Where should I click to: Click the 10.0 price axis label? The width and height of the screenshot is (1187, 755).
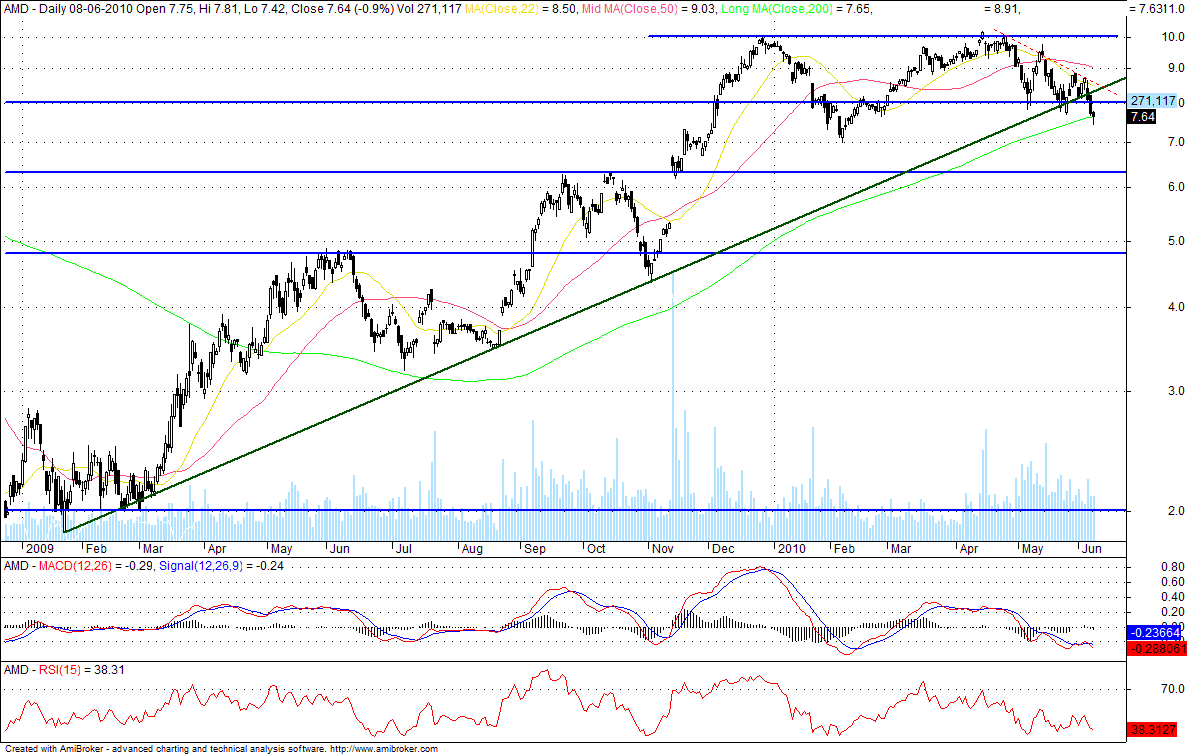click(x=1173, y=36)
